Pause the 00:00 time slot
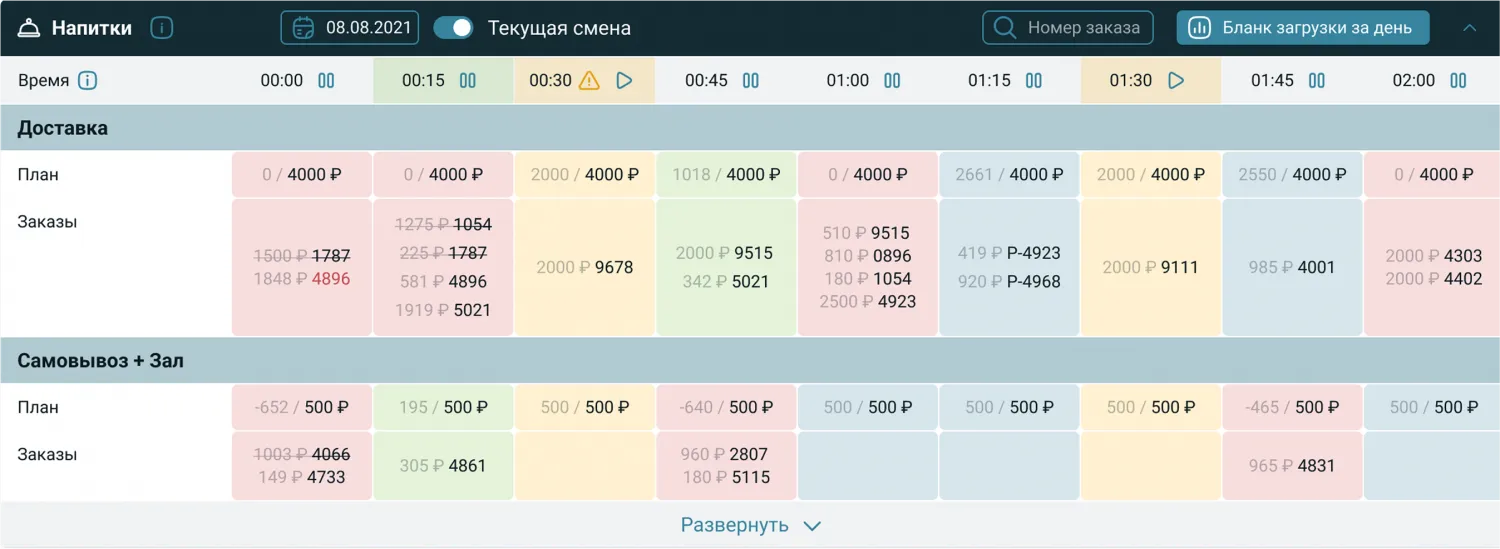 (x=326, y=81)
